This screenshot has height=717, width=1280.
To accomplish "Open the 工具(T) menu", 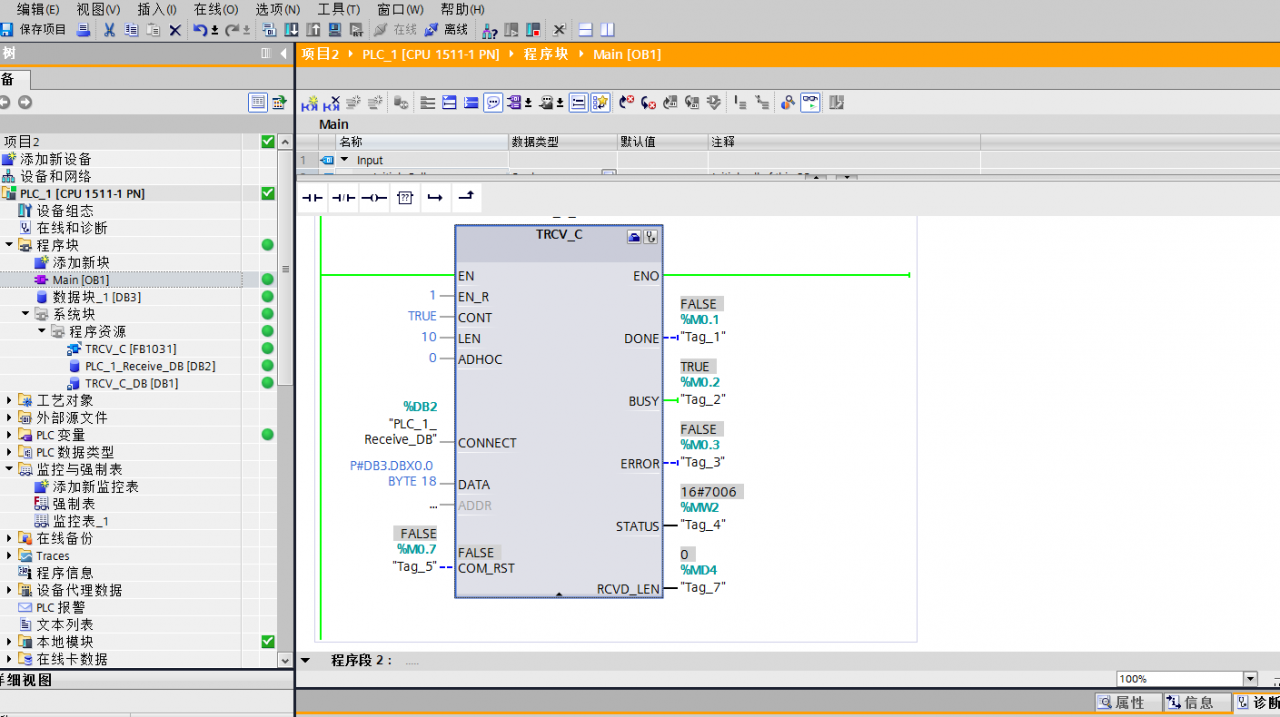I will tap(339, 9).
